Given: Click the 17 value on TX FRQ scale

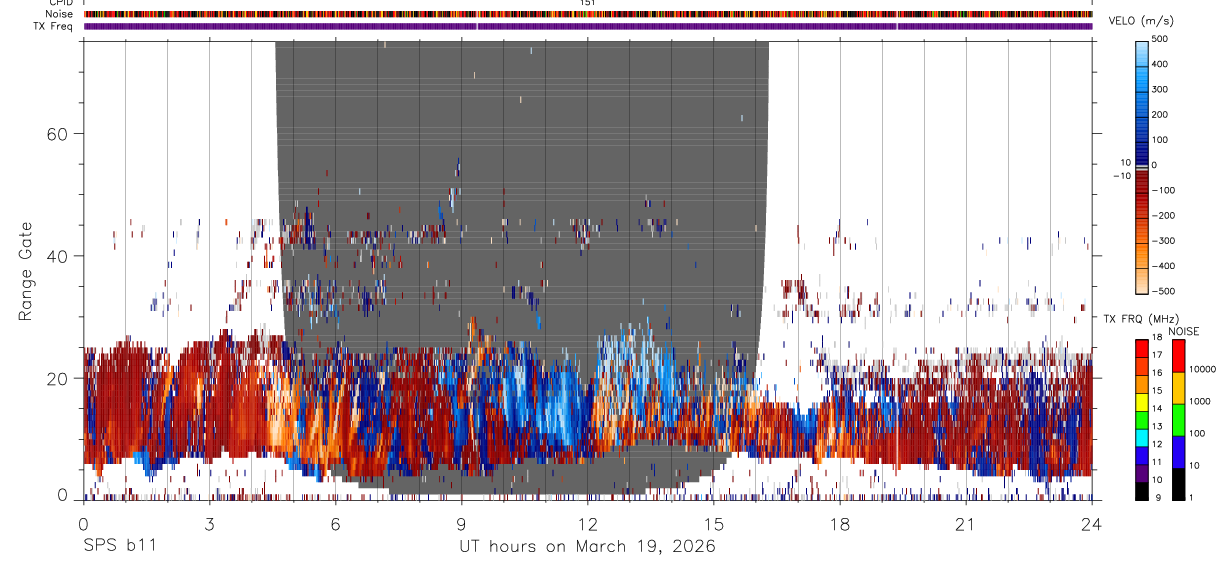Looking at the screenshot, I should (x=1158, y=355).
